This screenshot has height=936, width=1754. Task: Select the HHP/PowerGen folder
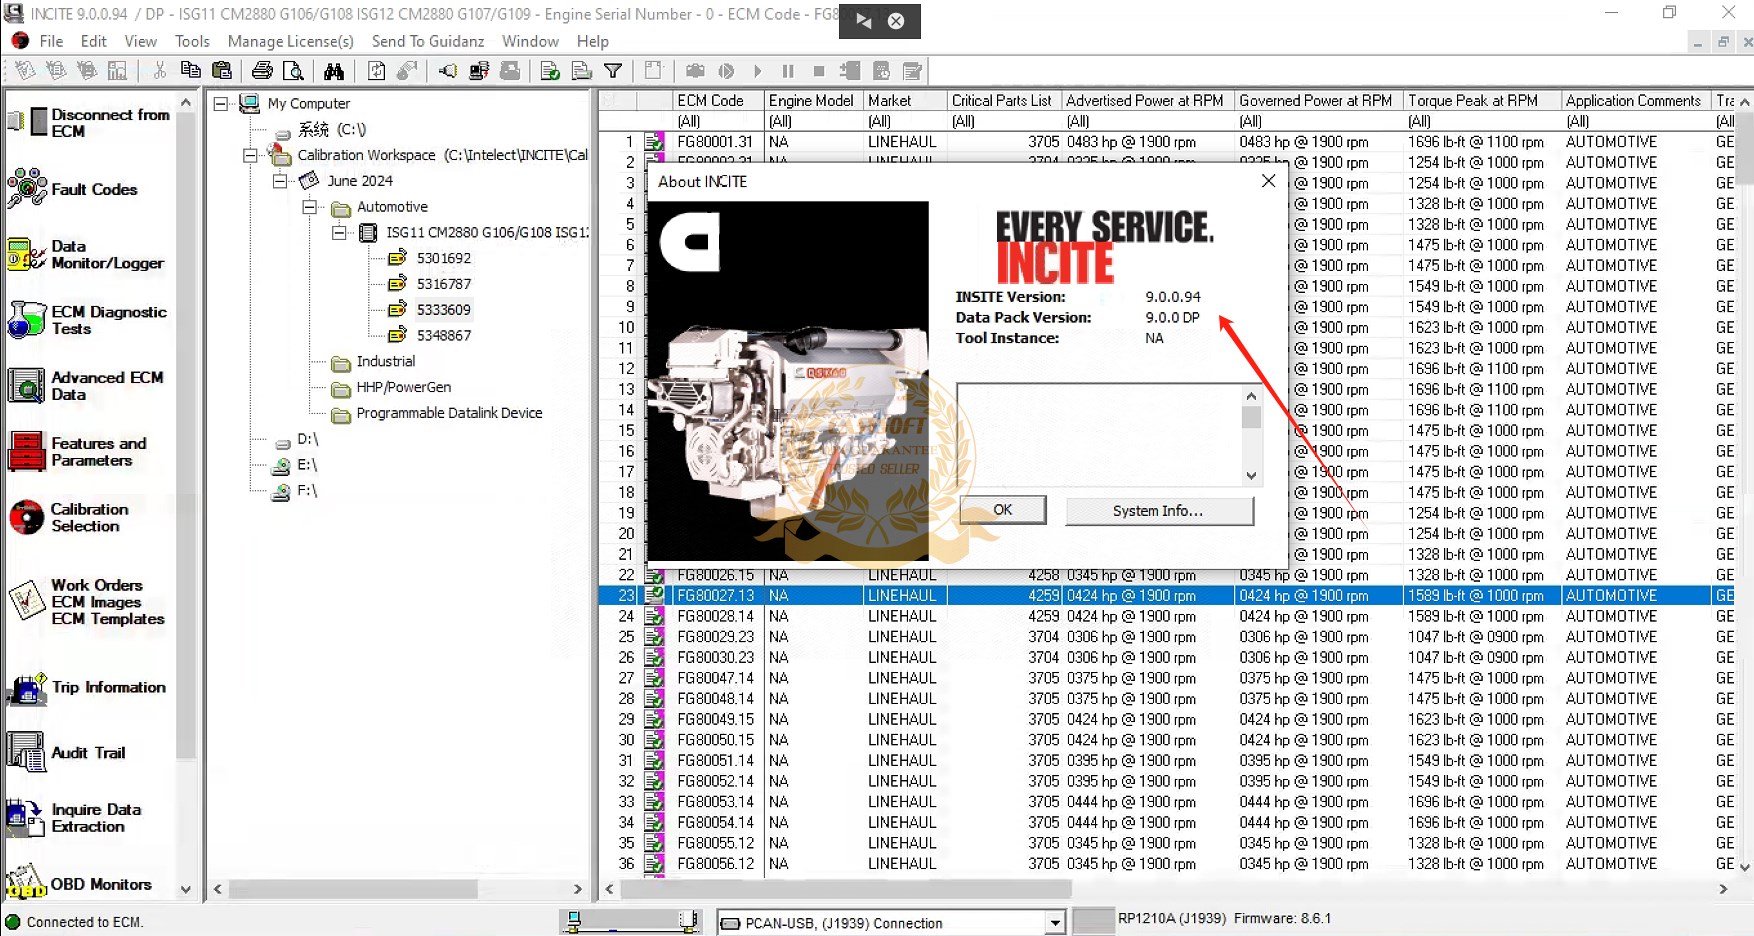[403, 387]
